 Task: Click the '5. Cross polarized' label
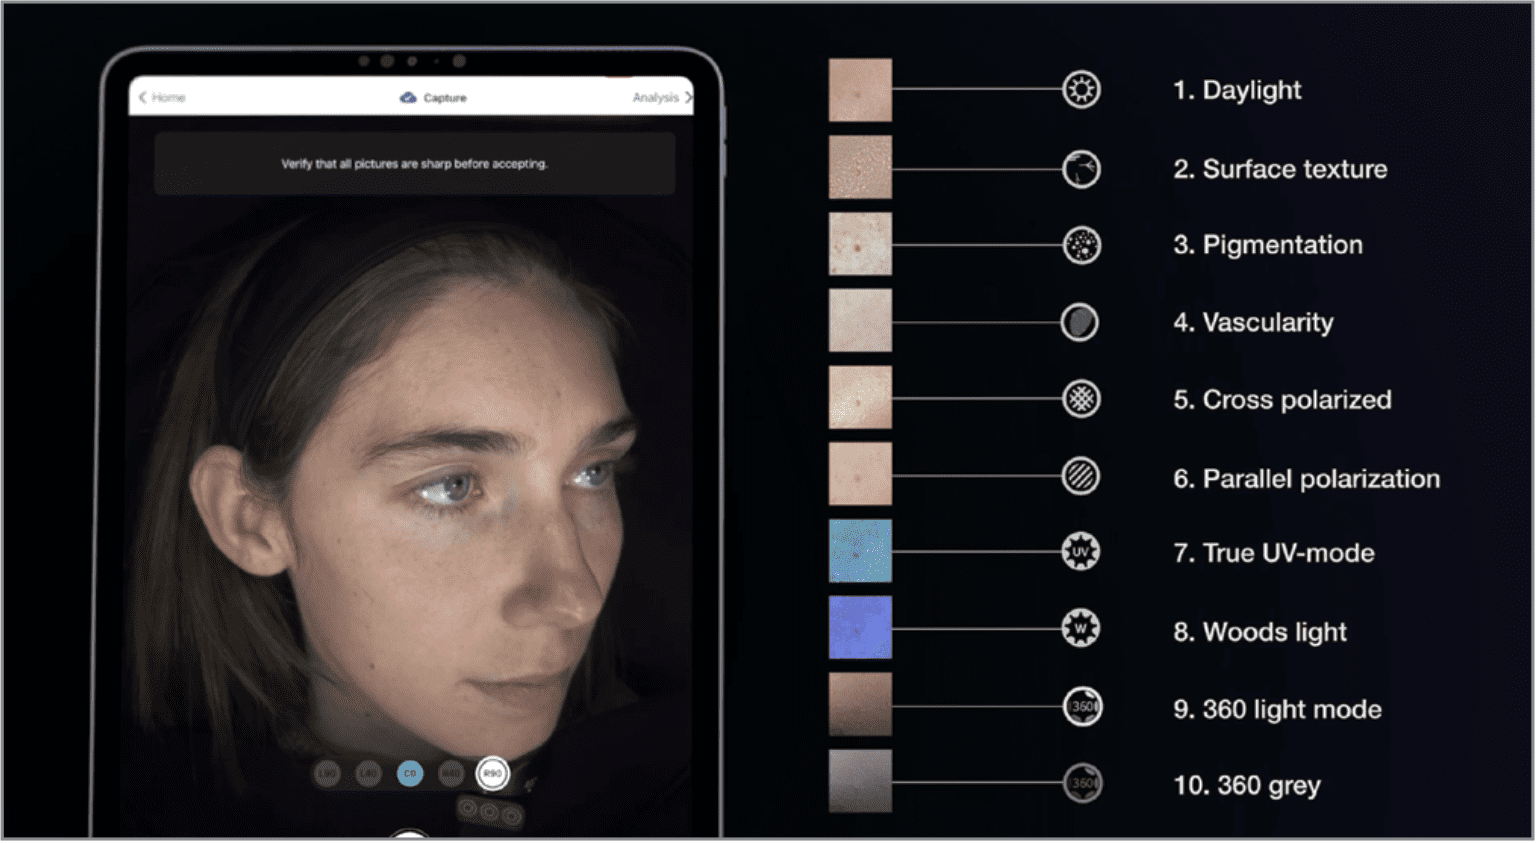pos(1282,400)
